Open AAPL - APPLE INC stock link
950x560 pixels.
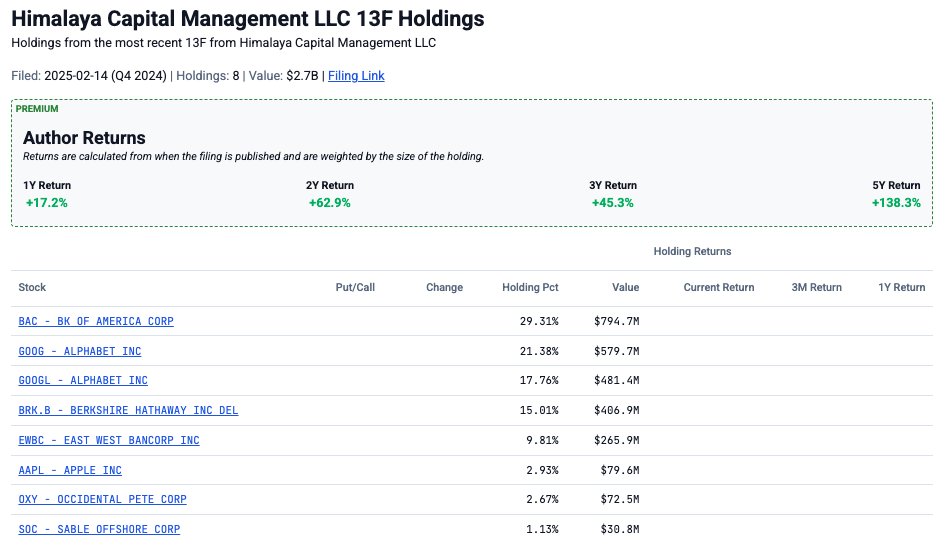tap(70, 470)
